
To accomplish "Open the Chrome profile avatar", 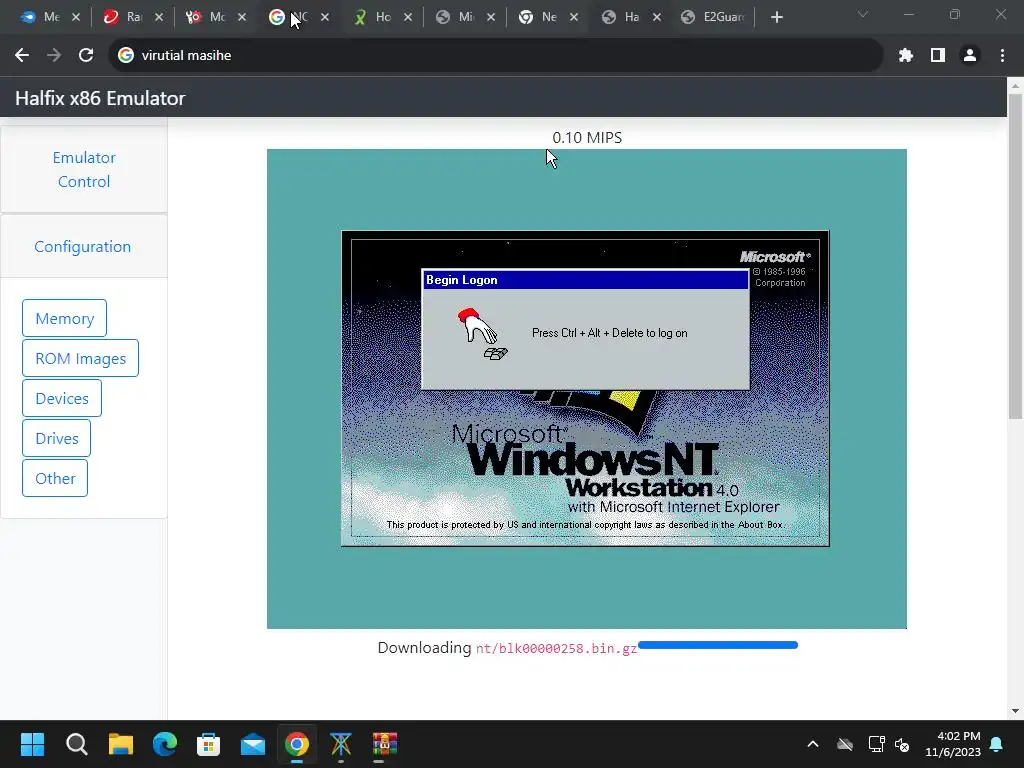I will point(970,56).
